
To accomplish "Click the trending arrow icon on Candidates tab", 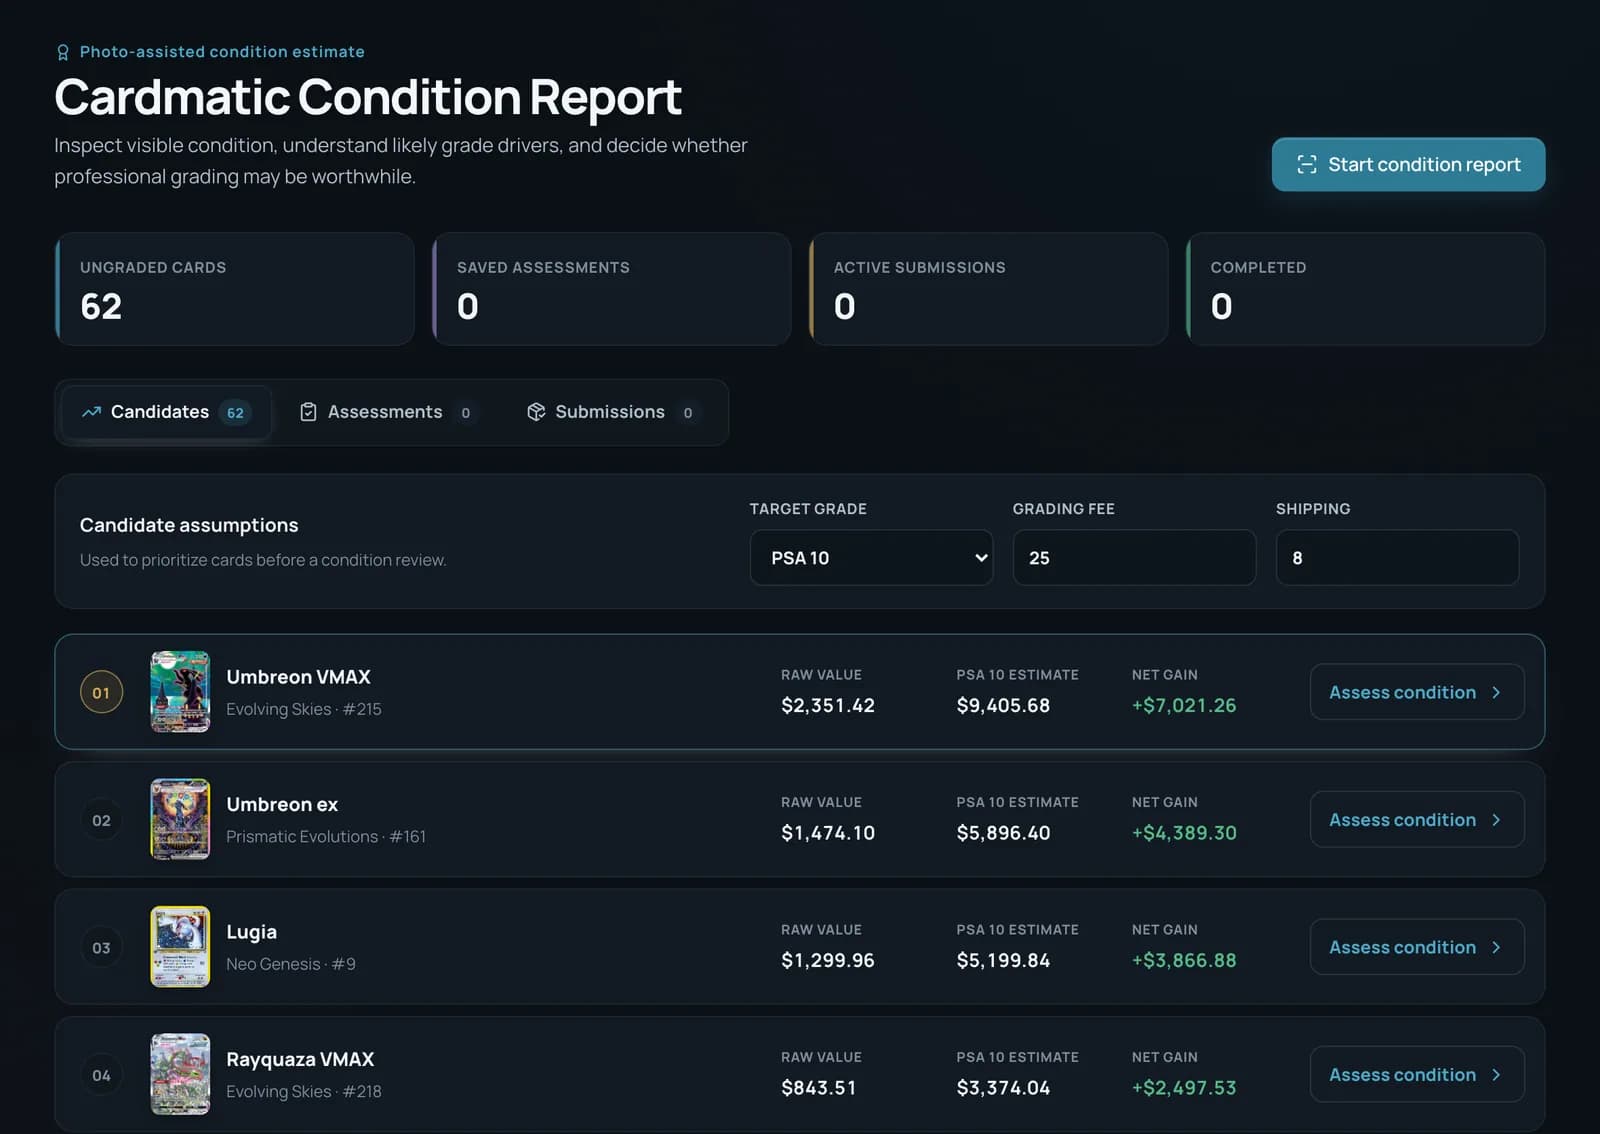I will point(91,412).
